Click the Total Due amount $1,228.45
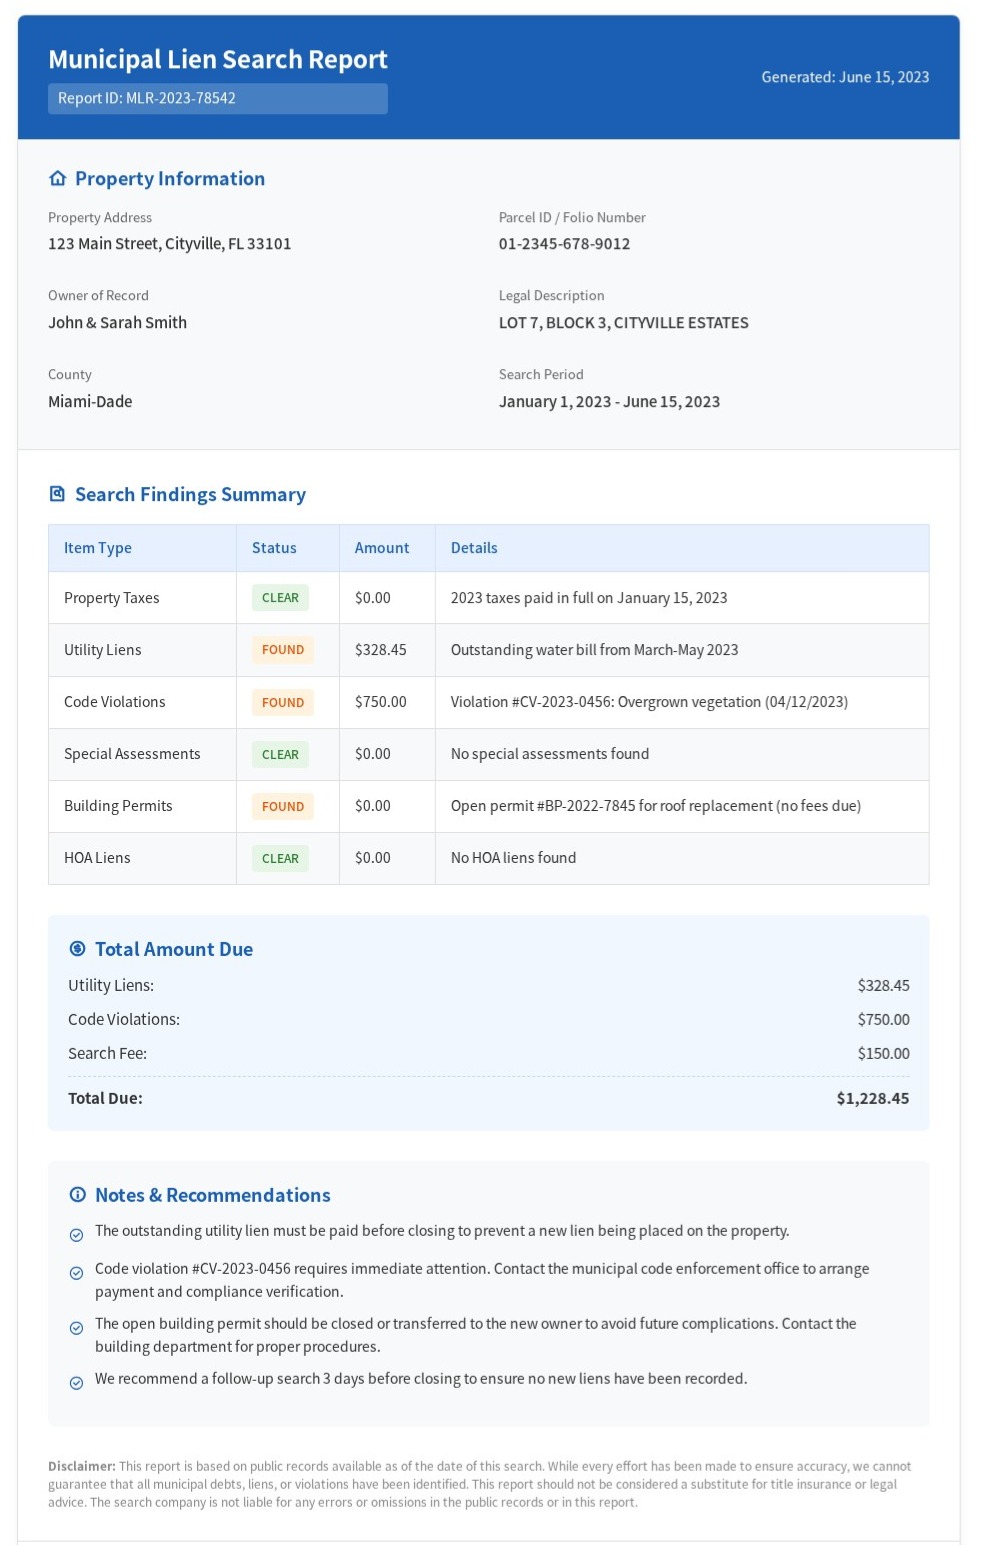The width and height of the screenshot is (982, 1545). [x=872, y=1098]
